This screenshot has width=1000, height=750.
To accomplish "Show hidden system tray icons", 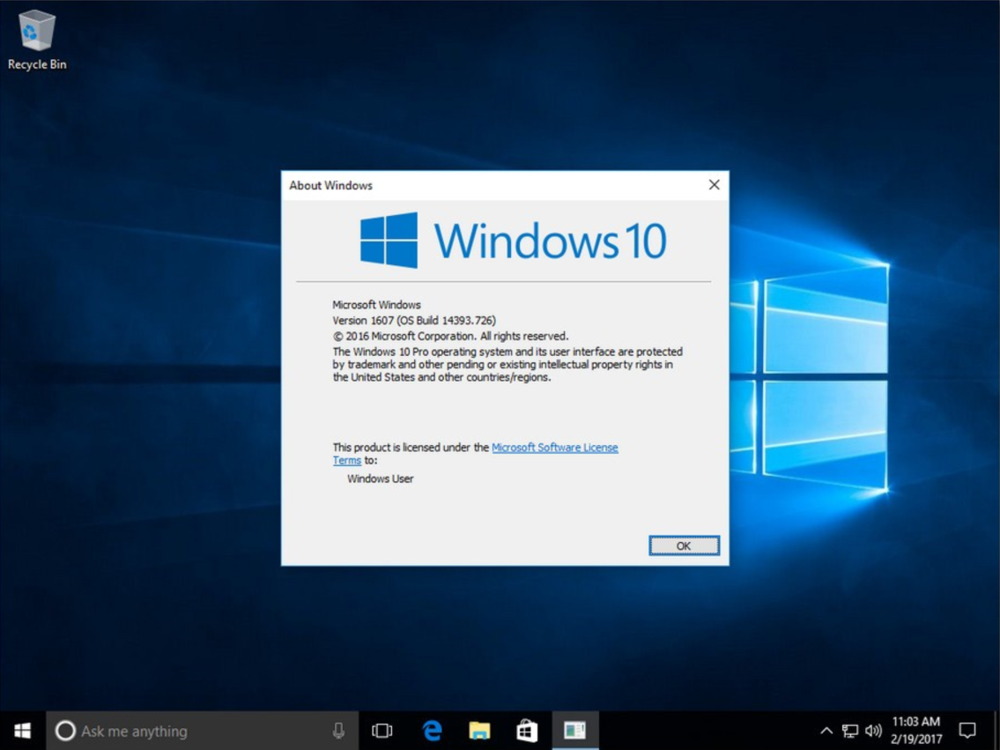I will [826, 731].
